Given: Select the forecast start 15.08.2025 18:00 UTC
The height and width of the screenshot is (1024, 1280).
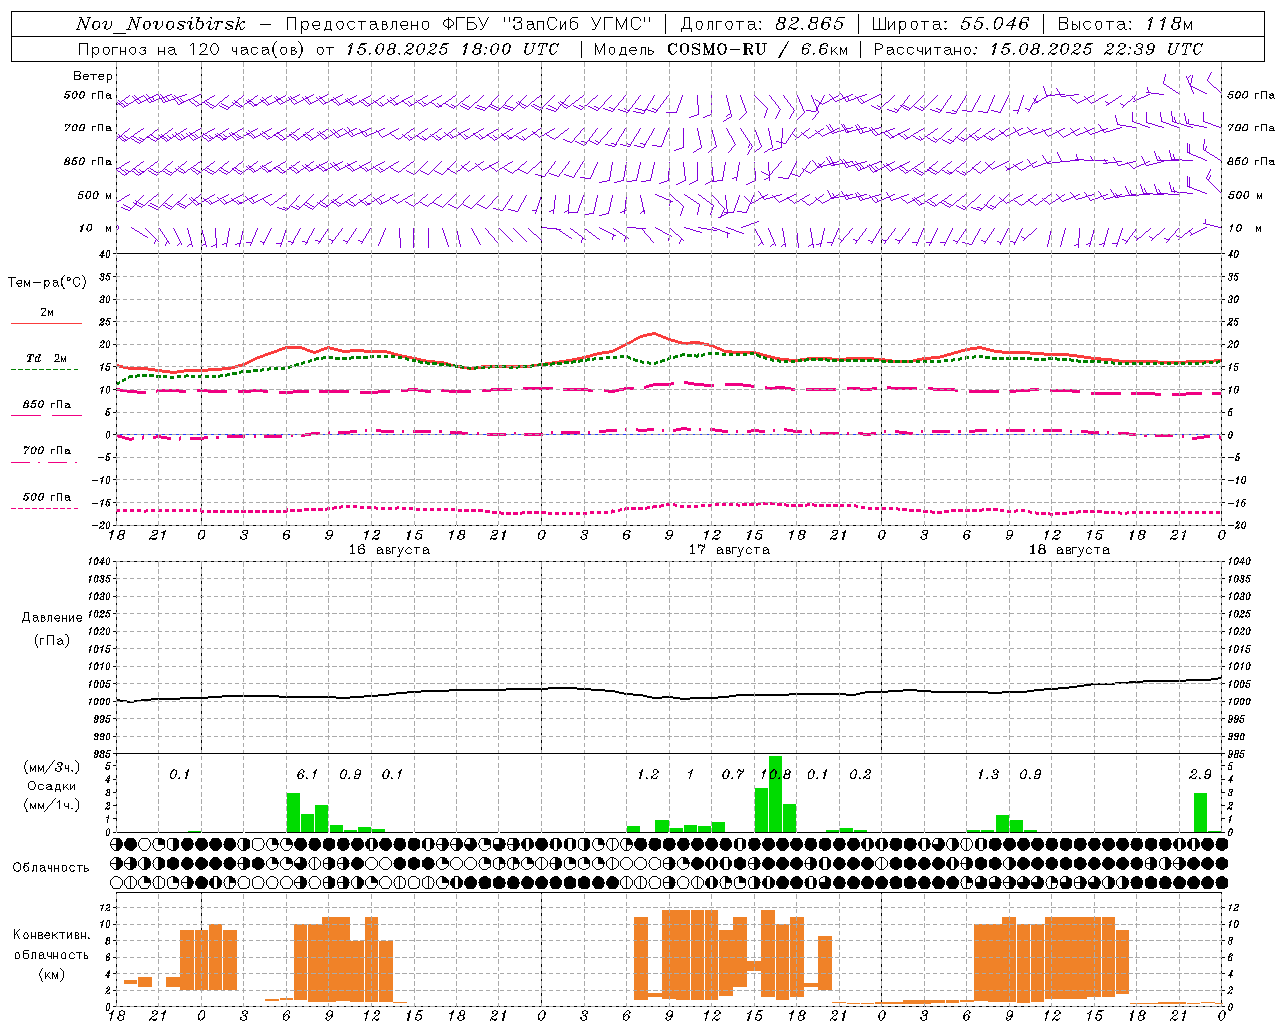Looking at the screenshot, I should 452,48.
